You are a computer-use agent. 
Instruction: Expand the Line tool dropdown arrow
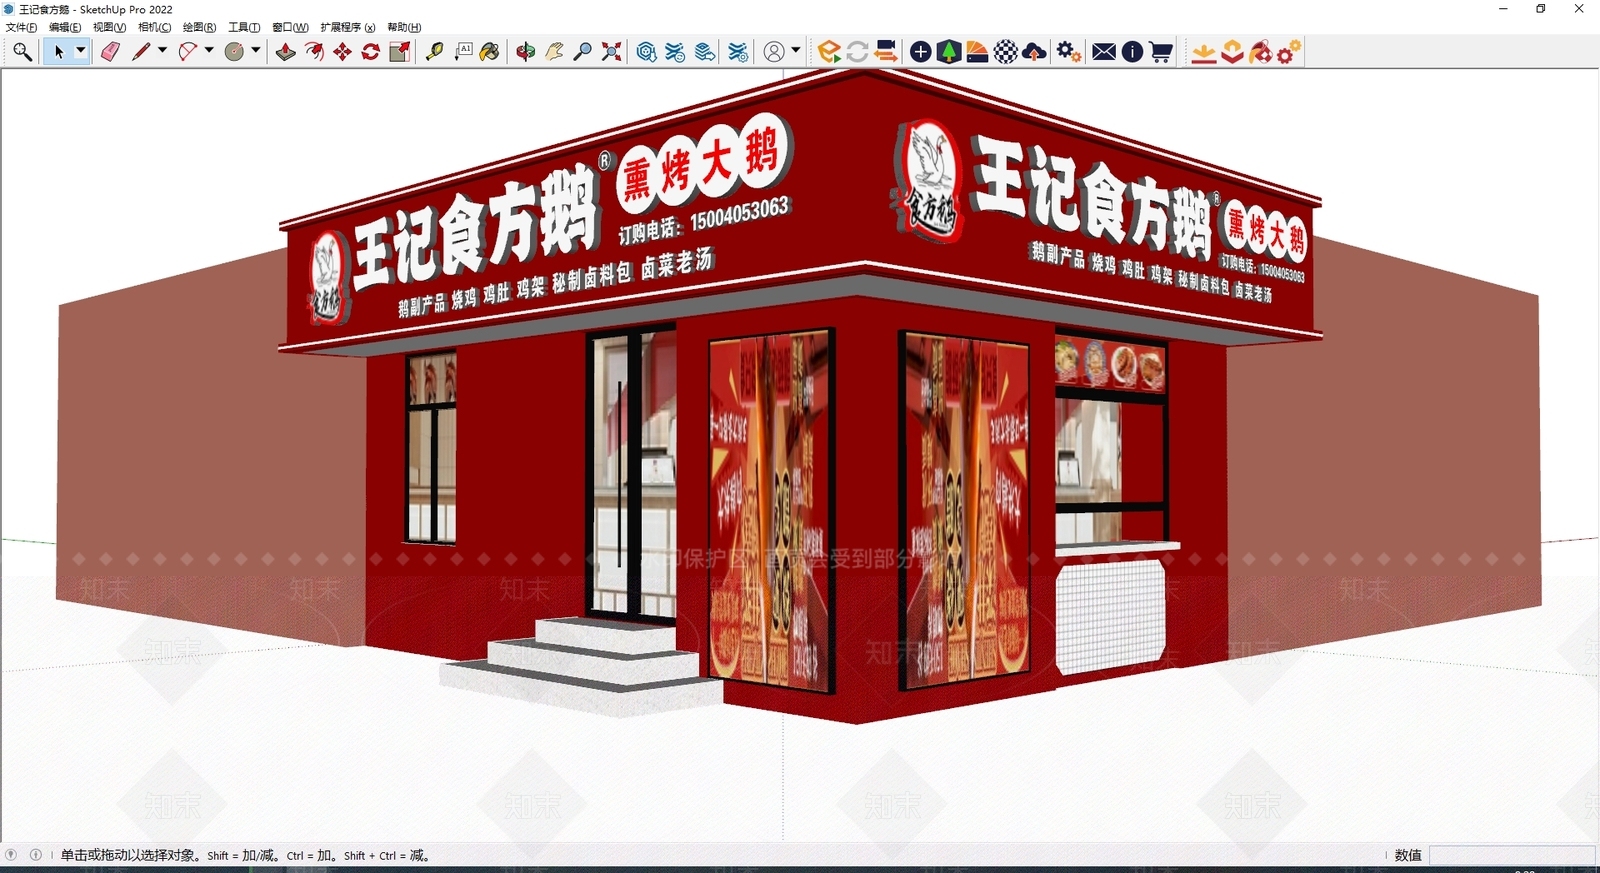tap(162, 51)
